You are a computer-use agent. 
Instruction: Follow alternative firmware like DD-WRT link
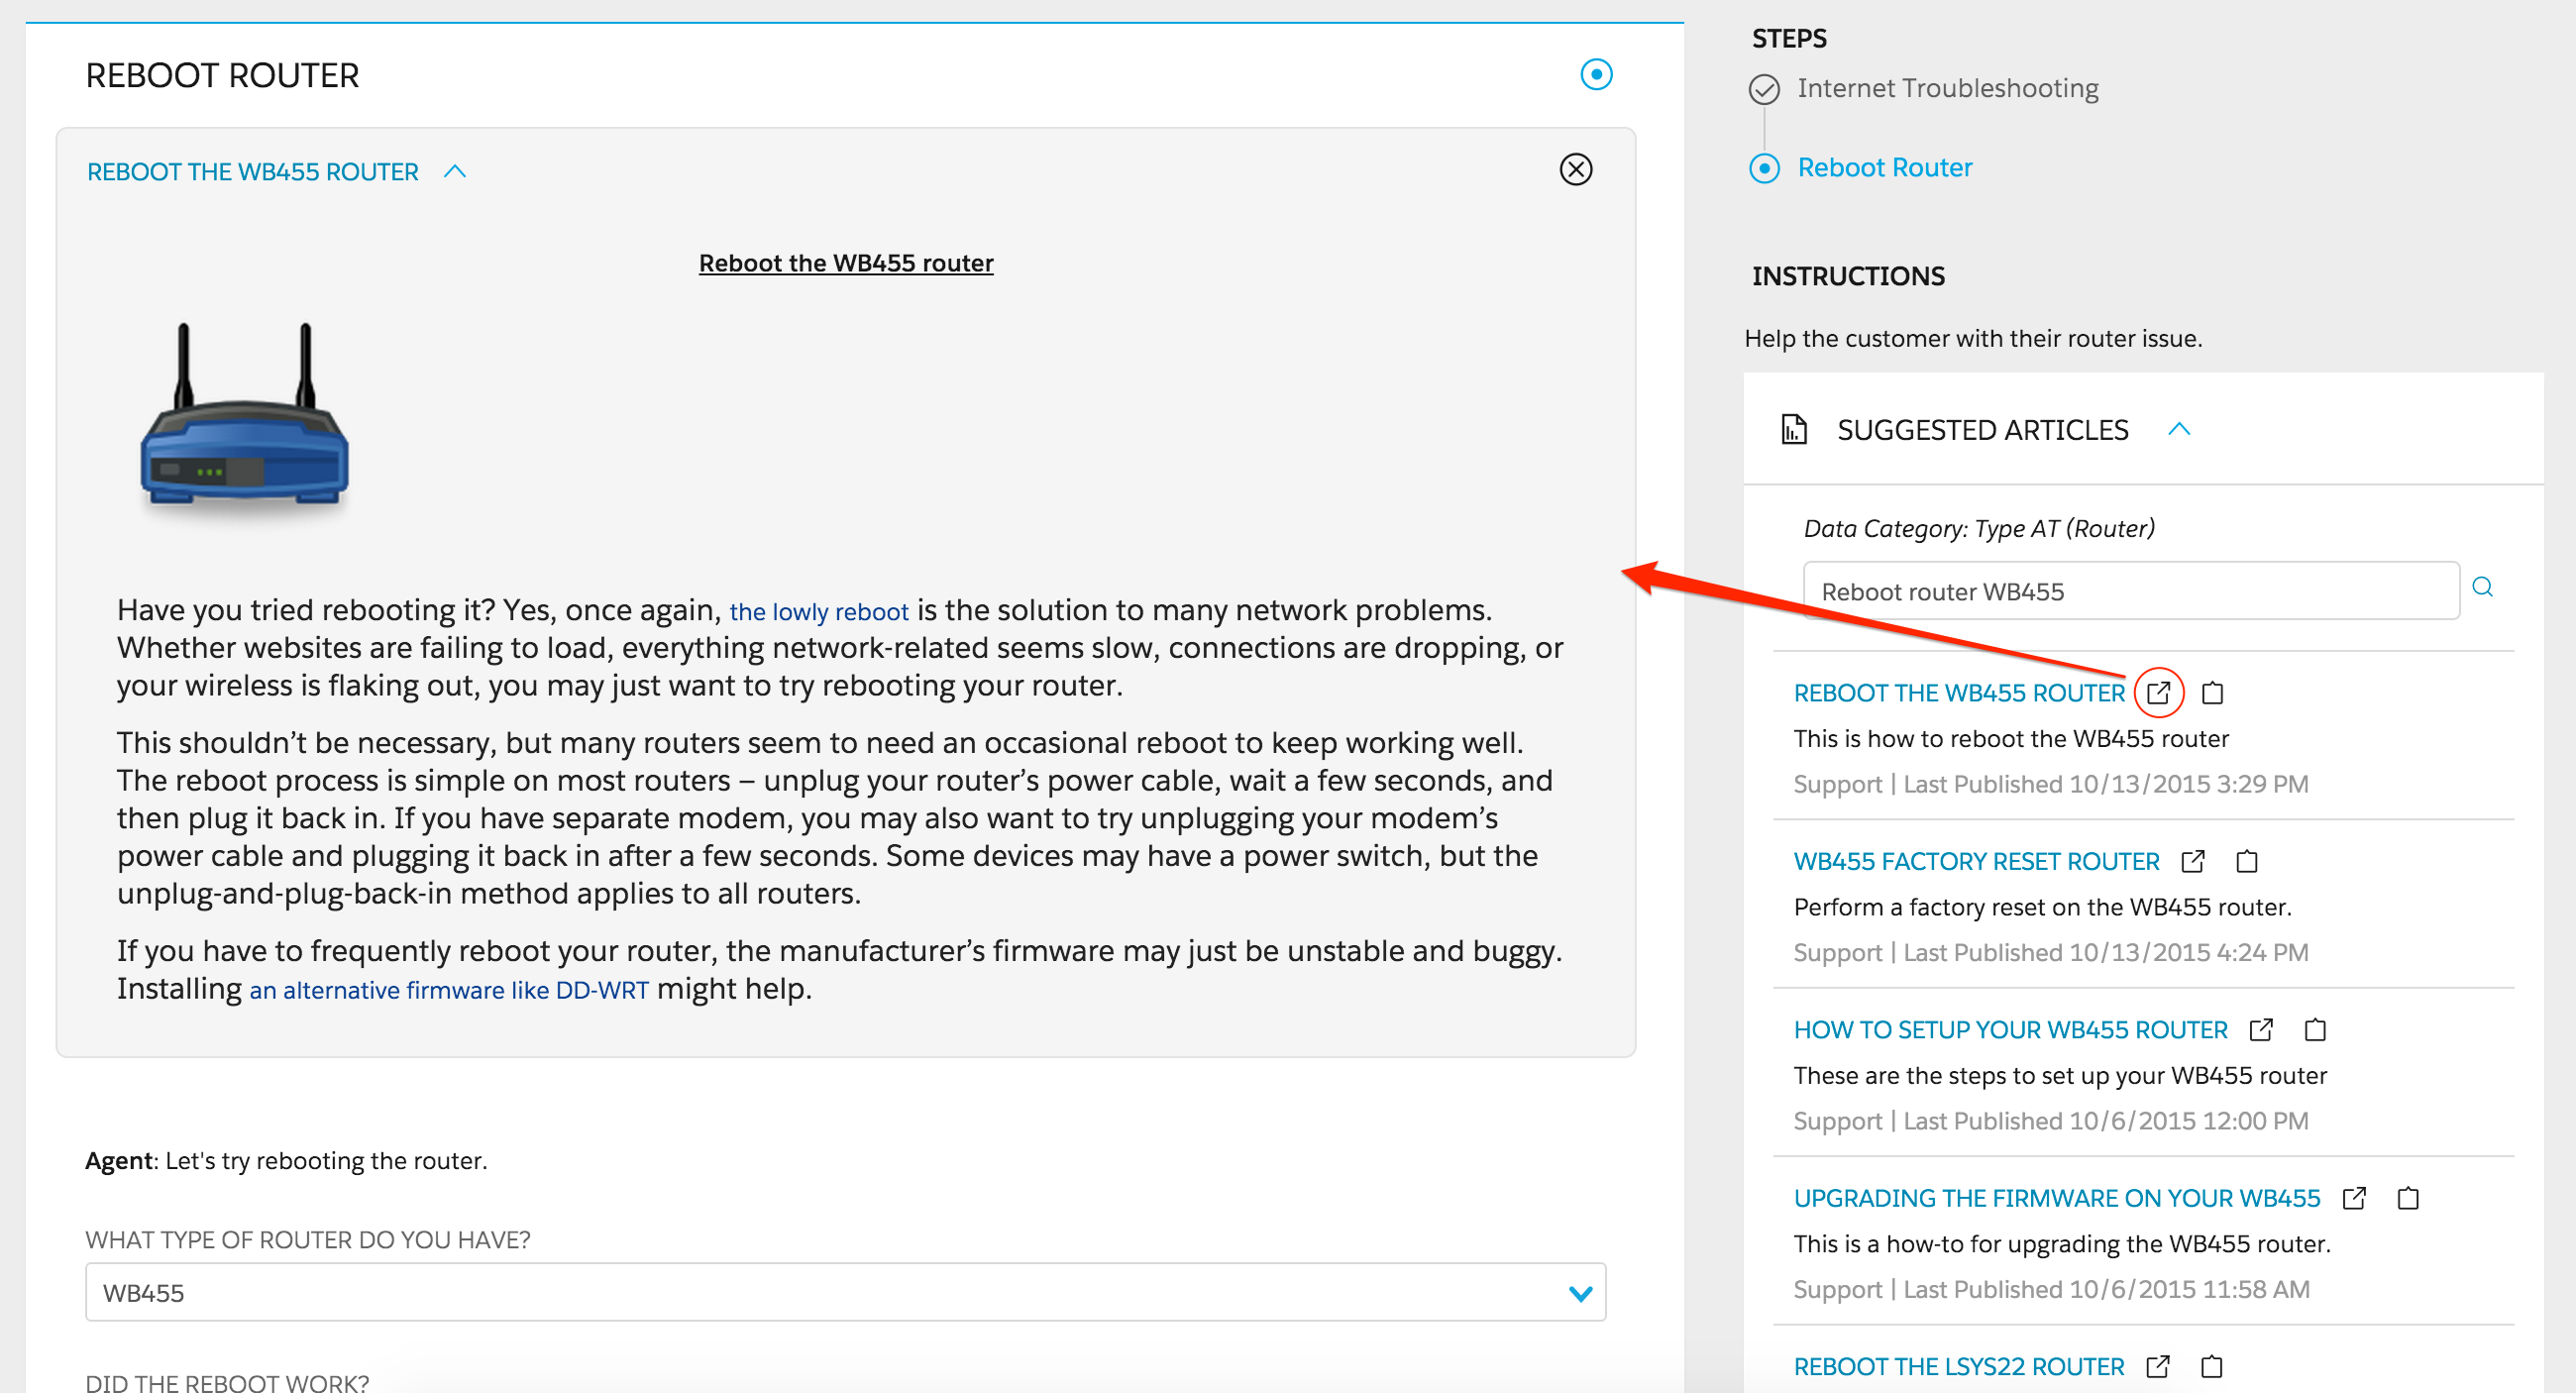point(448,989)
